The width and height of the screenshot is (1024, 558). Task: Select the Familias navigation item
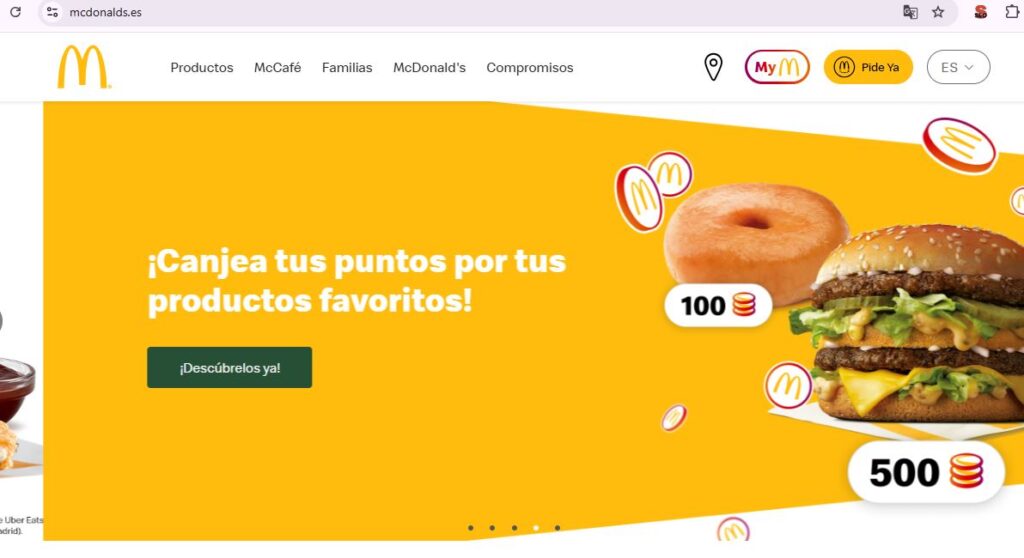(x=347, y=67)
